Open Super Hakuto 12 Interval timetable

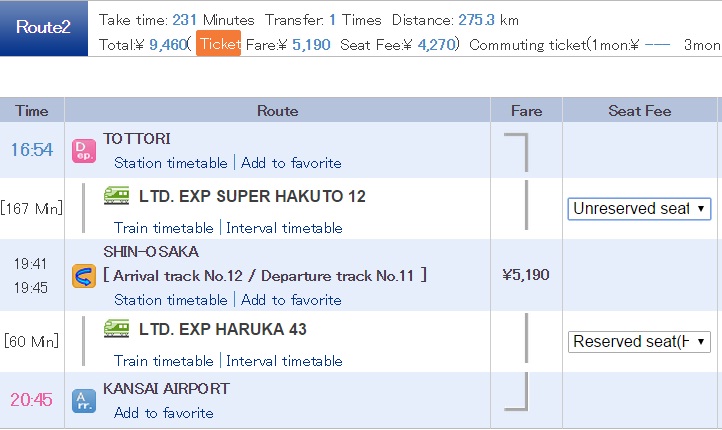coord(284,228)
